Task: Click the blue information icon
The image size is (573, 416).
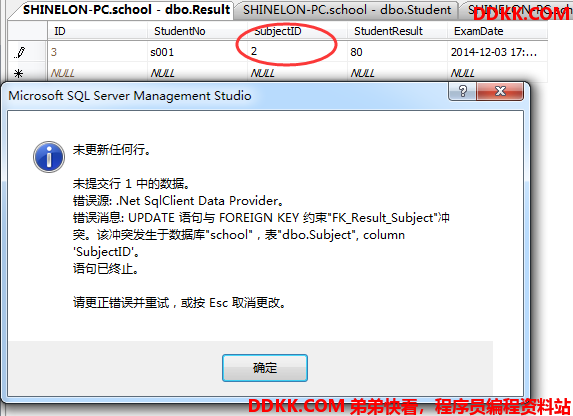Action: pos(49,157)
